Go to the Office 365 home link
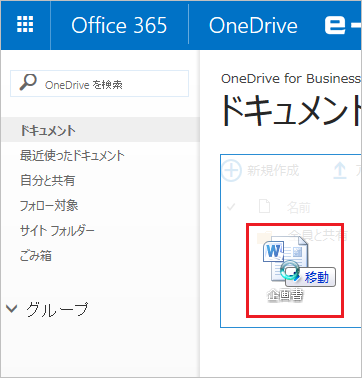 [x=119, y=25]
